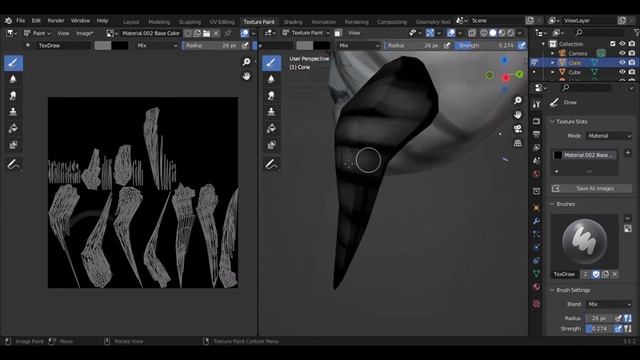Open the Window menu

pos(80,20)
